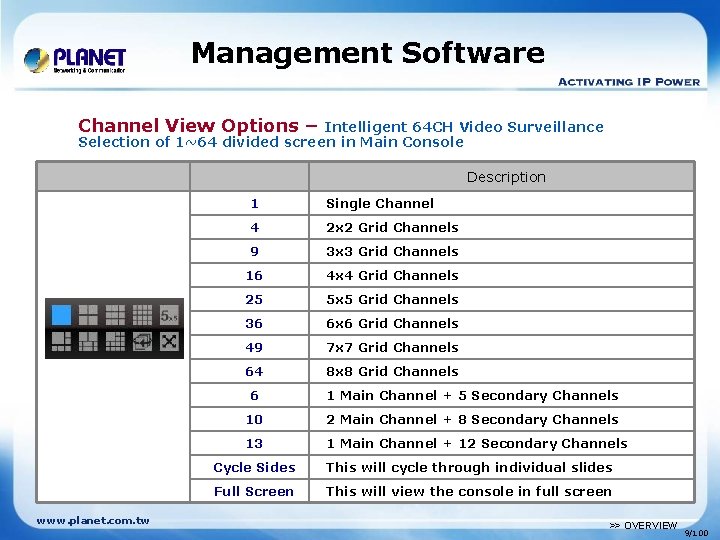
Task: Click the '8x8 Grid Channels' cell
Action: tap(501, 371)
